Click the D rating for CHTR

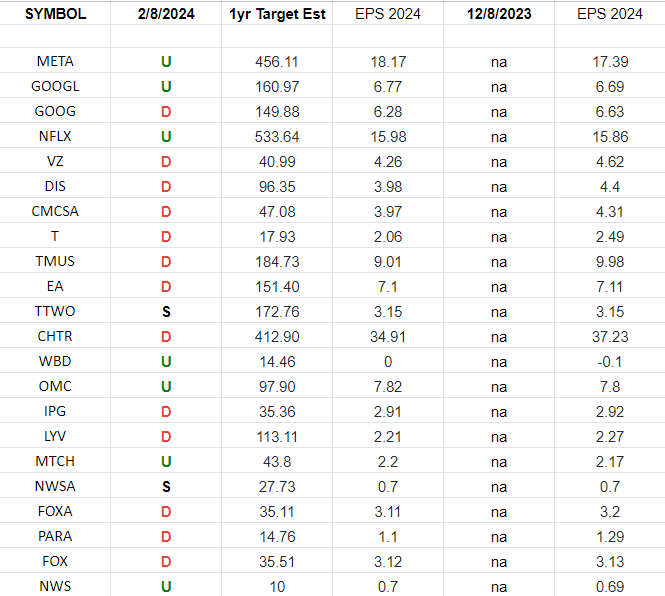point(166,337)
